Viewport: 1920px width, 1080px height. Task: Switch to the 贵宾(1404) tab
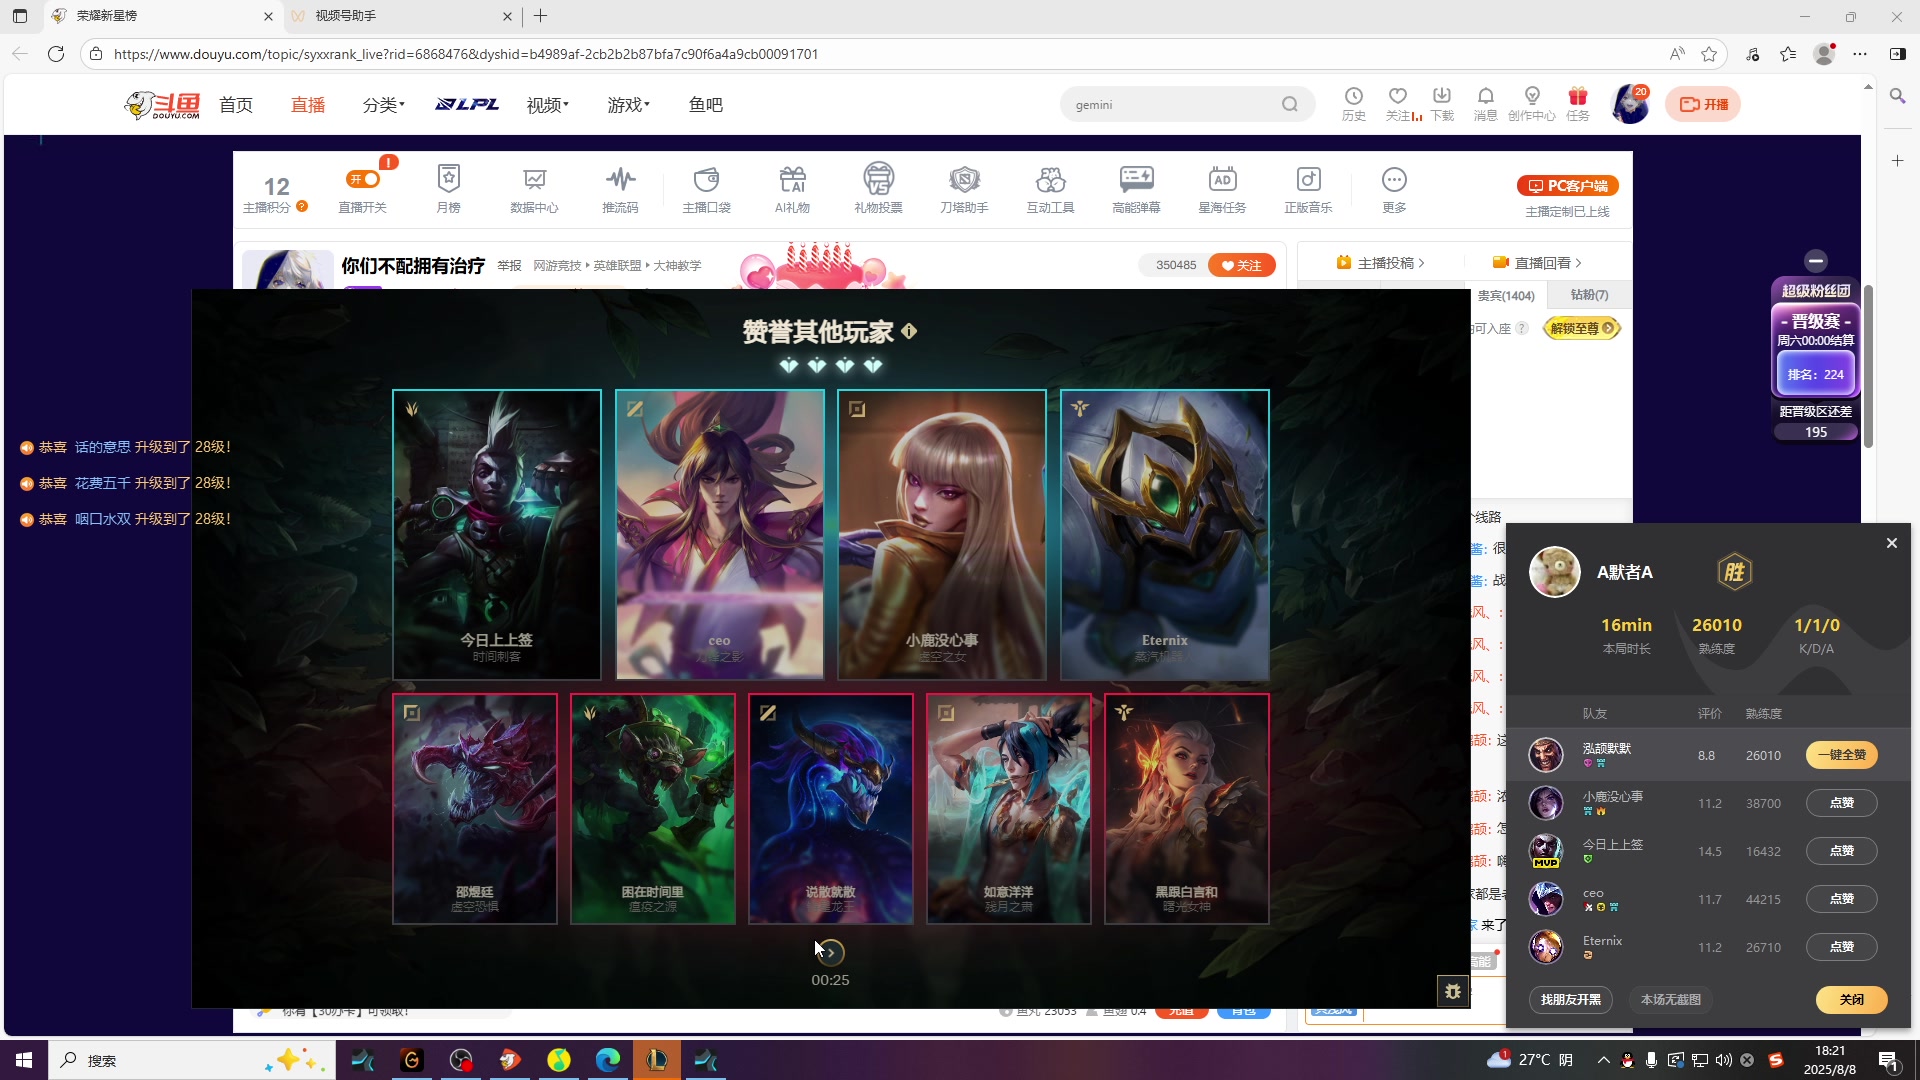(x=1506, y=296)
